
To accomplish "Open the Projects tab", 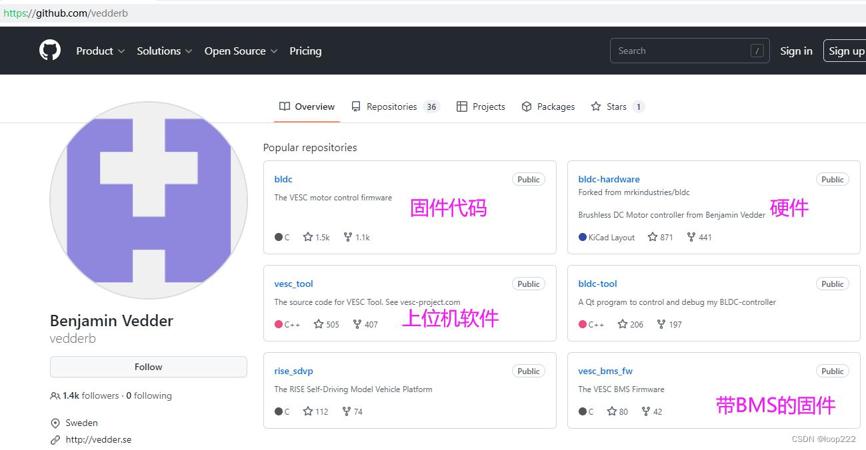I will tap(480, 107).
